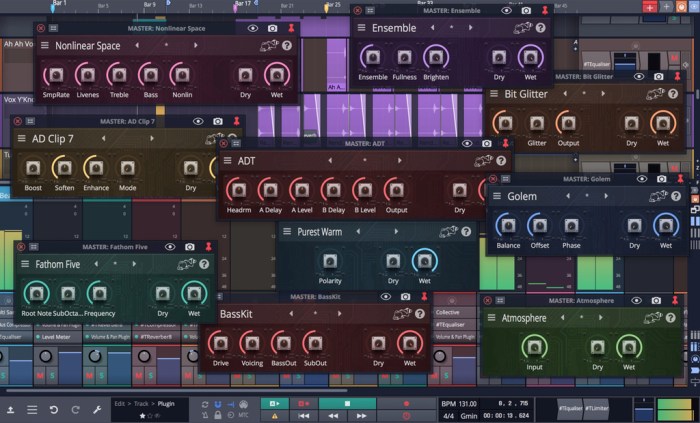The width and height of the screenshot is (700, 423).
Task: Click the snapshot camera icon on Nonlinear Space
Action: (271, 29)
